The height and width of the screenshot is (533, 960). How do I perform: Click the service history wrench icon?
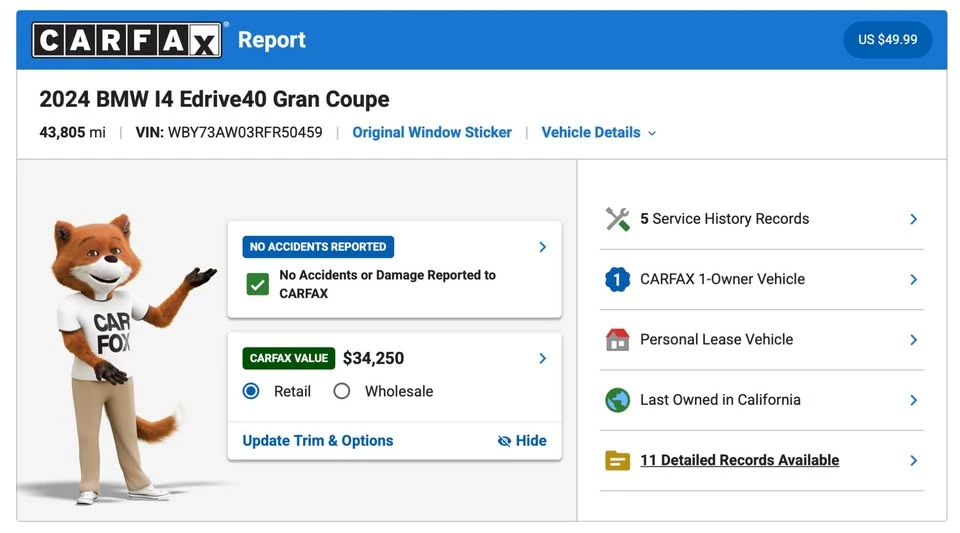point(617,219)
